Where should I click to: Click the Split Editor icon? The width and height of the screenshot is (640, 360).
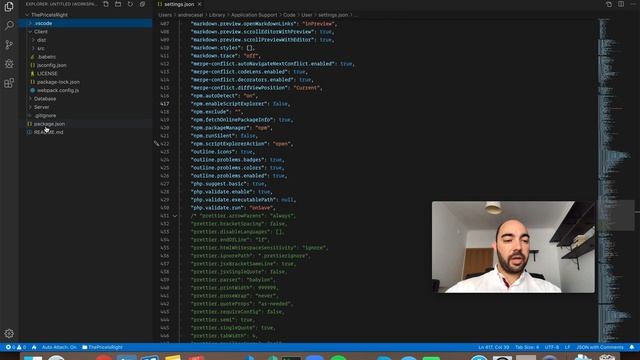621,4
